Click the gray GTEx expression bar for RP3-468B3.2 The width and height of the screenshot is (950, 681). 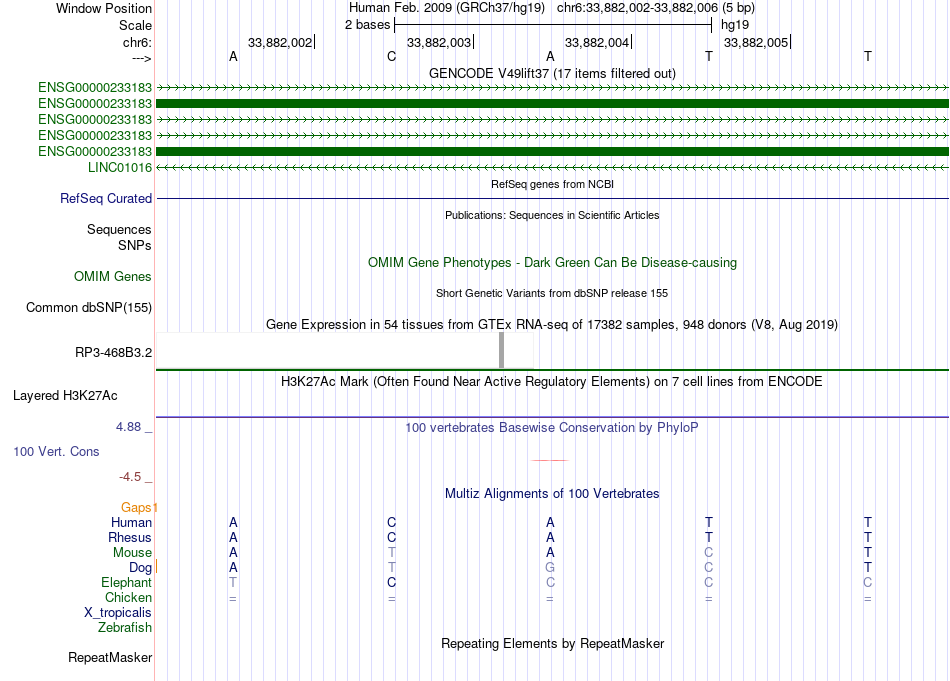pyautogui.click(x=502, y=350)
